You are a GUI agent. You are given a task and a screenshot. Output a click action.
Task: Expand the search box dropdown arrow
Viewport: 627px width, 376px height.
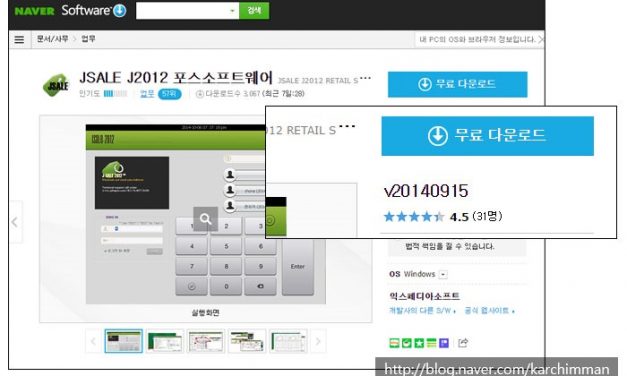pyautogui.click(x=232, y=11)
